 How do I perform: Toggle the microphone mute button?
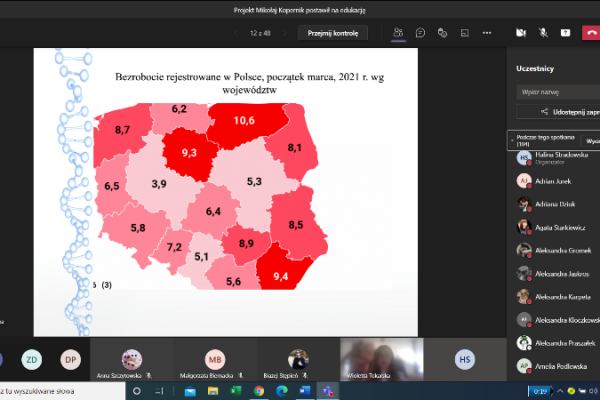pos(544,32)
